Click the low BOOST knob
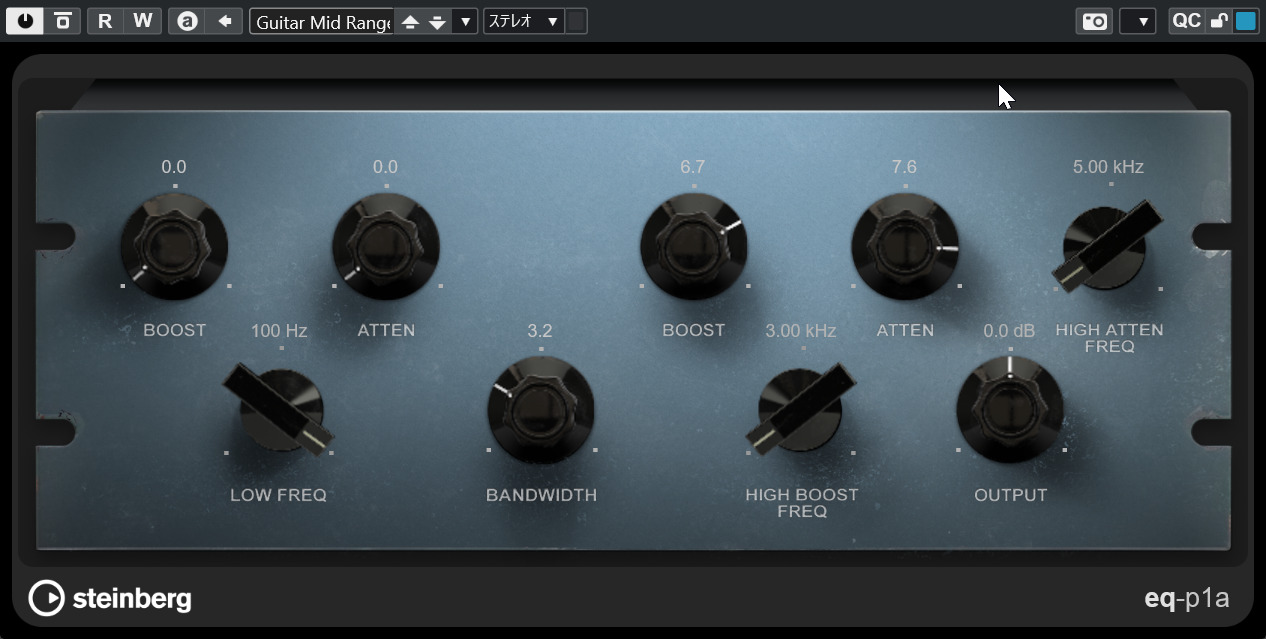The image size is (1266, 639). (x=174, y=245)
